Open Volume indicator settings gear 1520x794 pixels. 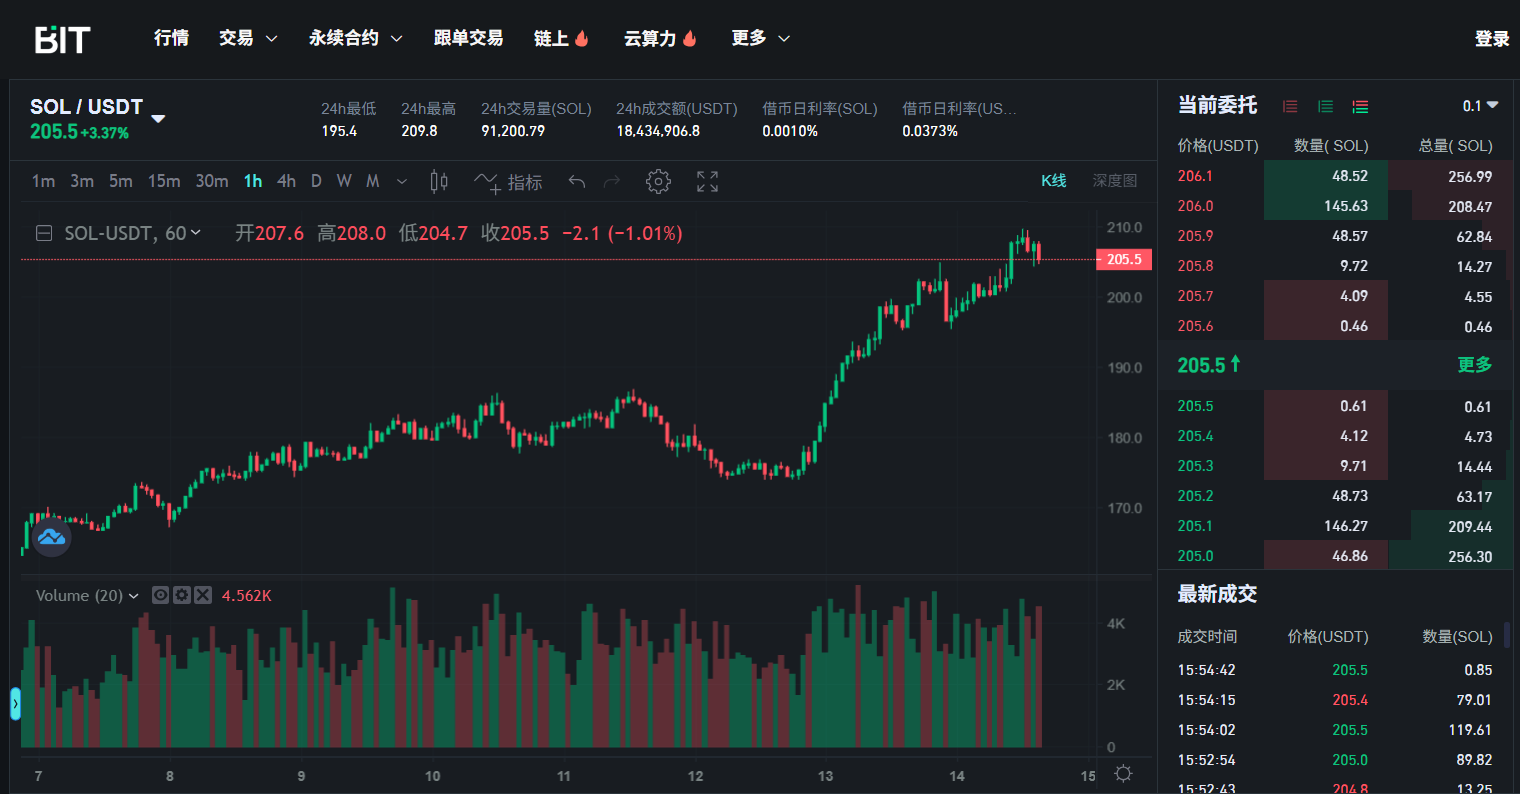click(181, 595)
